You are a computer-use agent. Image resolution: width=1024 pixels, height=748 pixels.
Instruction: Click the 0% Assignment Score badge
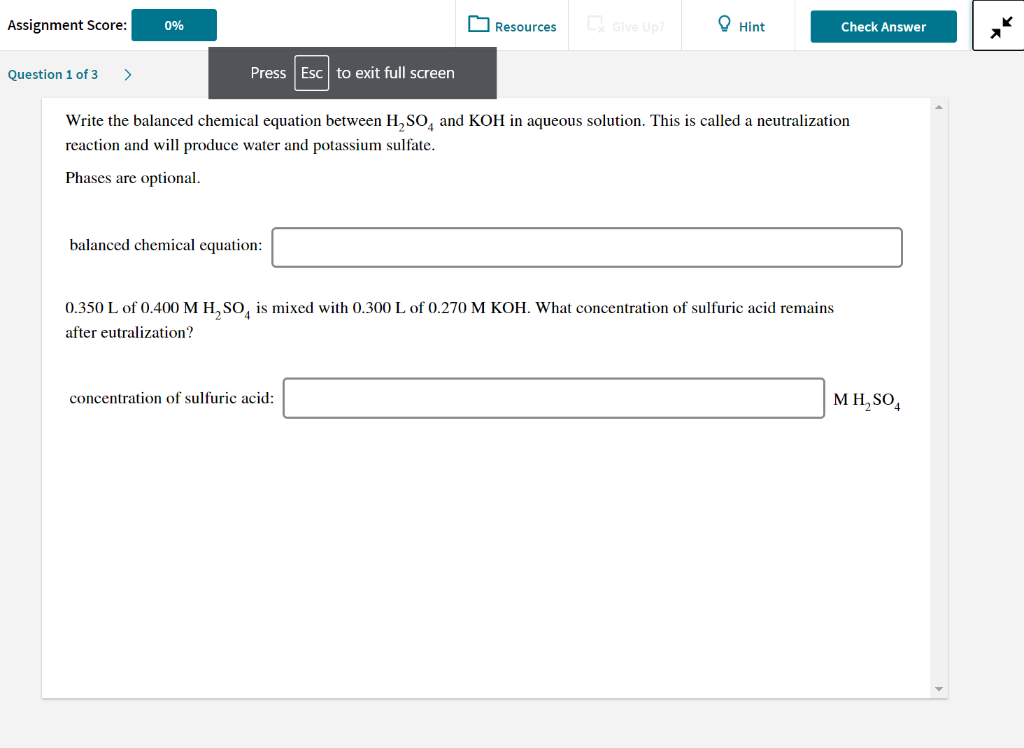coord(173,24)
